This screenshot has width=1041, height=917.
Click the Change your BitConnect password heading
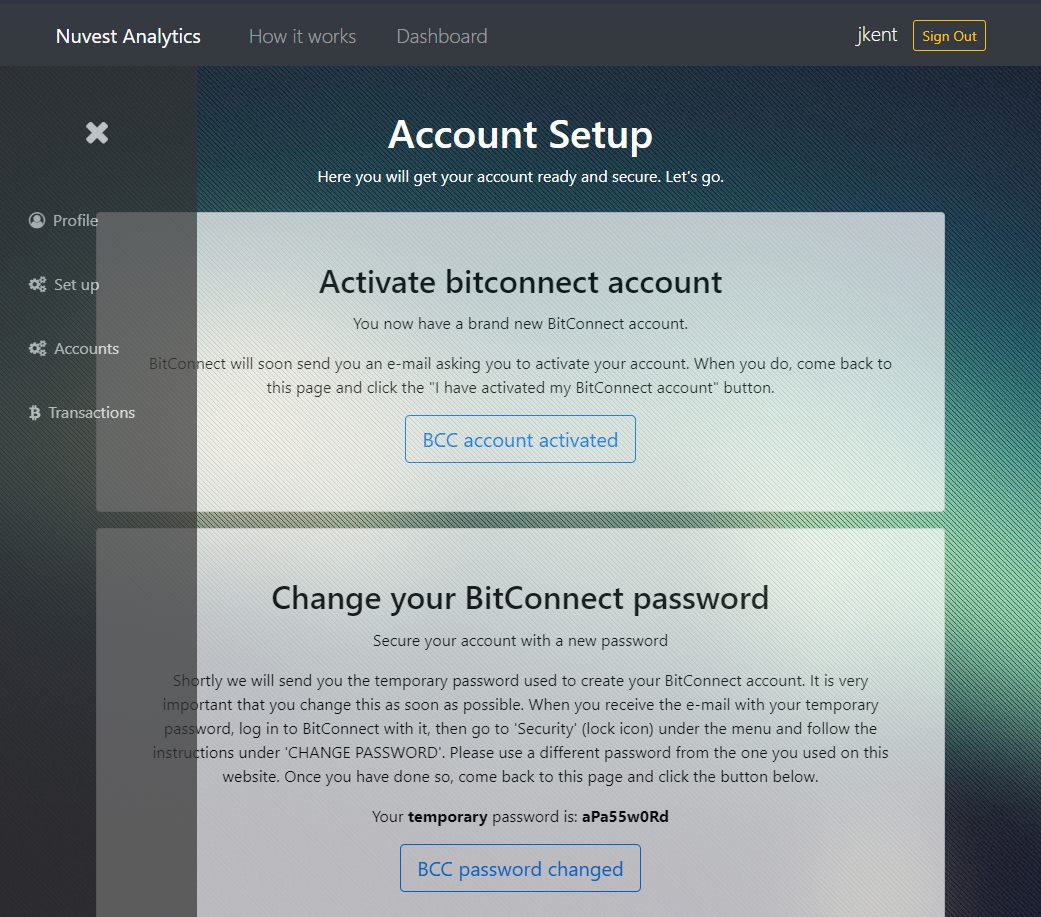(x=520, y=598)
